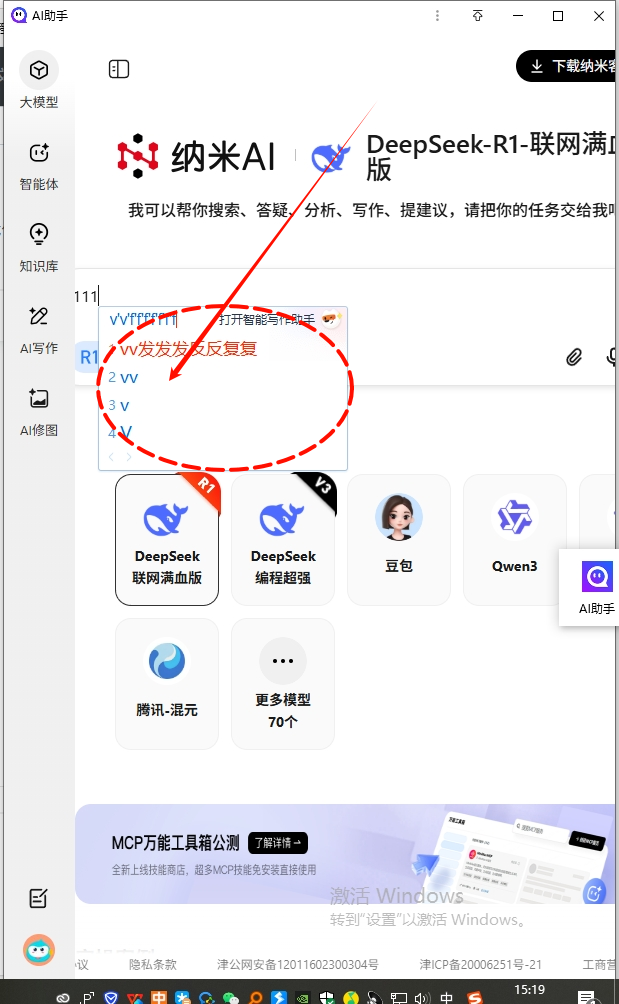Click the emoji face icon in the IME popup
Screen dimensions: 619x1004
(331, 318)
